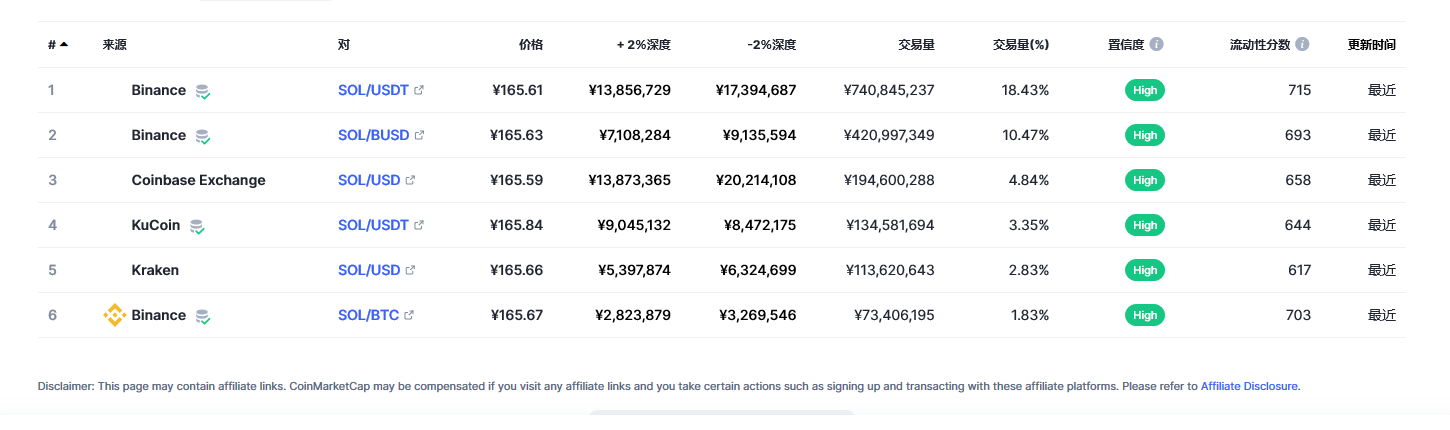Viewport: 1450px width, 430px height.
Task: Sort by the 交易量 column header
Action: [x=916, y=45]
